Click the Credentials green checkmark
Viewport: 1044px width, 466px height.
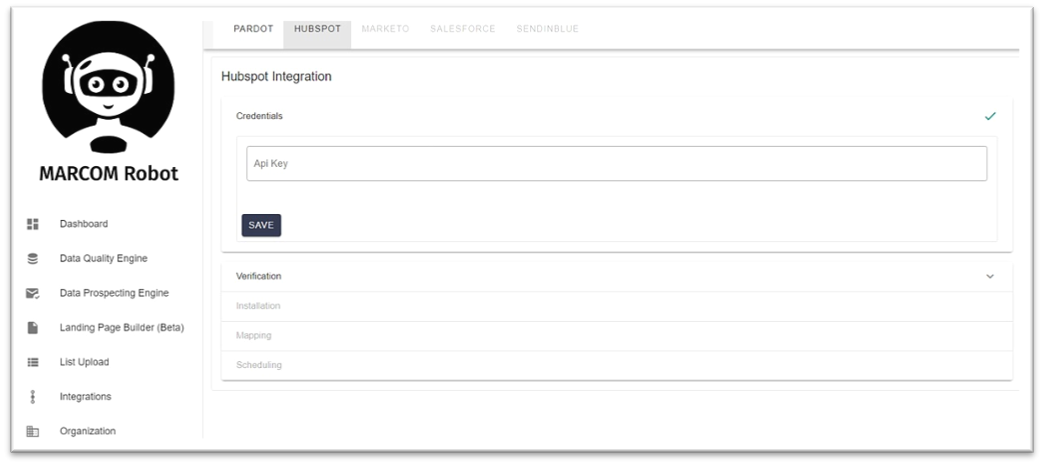(x=990, y=116)
